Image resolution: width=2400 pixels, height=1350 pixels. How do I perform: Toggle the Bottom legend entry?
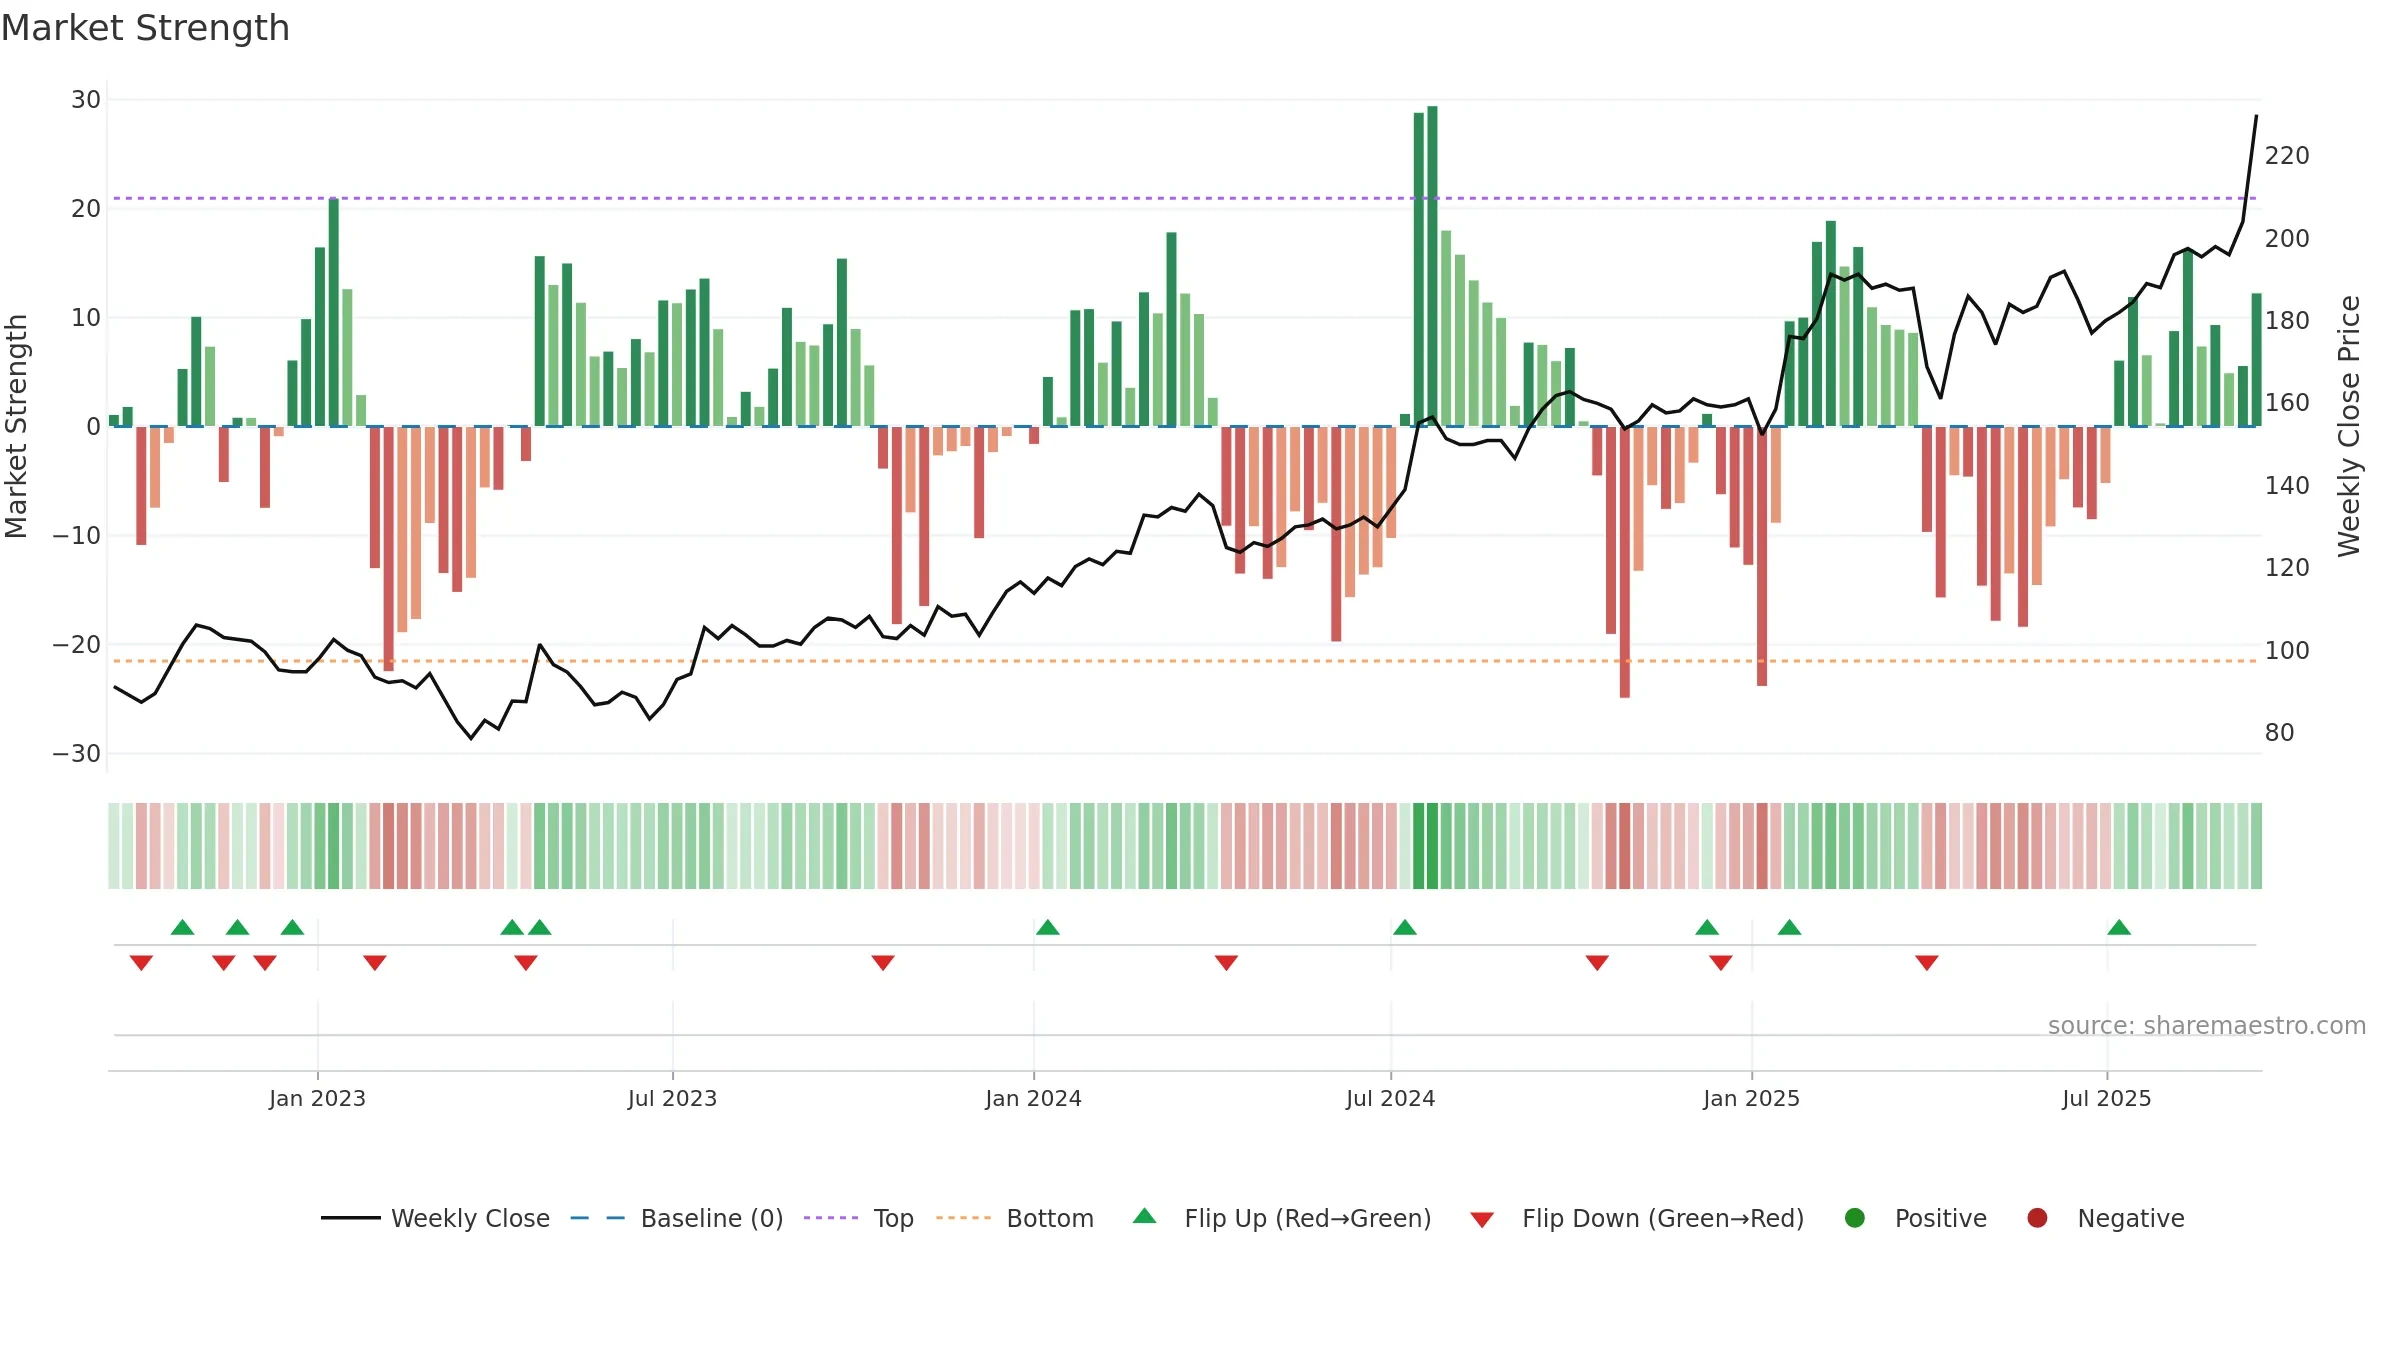point(1015,1218)
